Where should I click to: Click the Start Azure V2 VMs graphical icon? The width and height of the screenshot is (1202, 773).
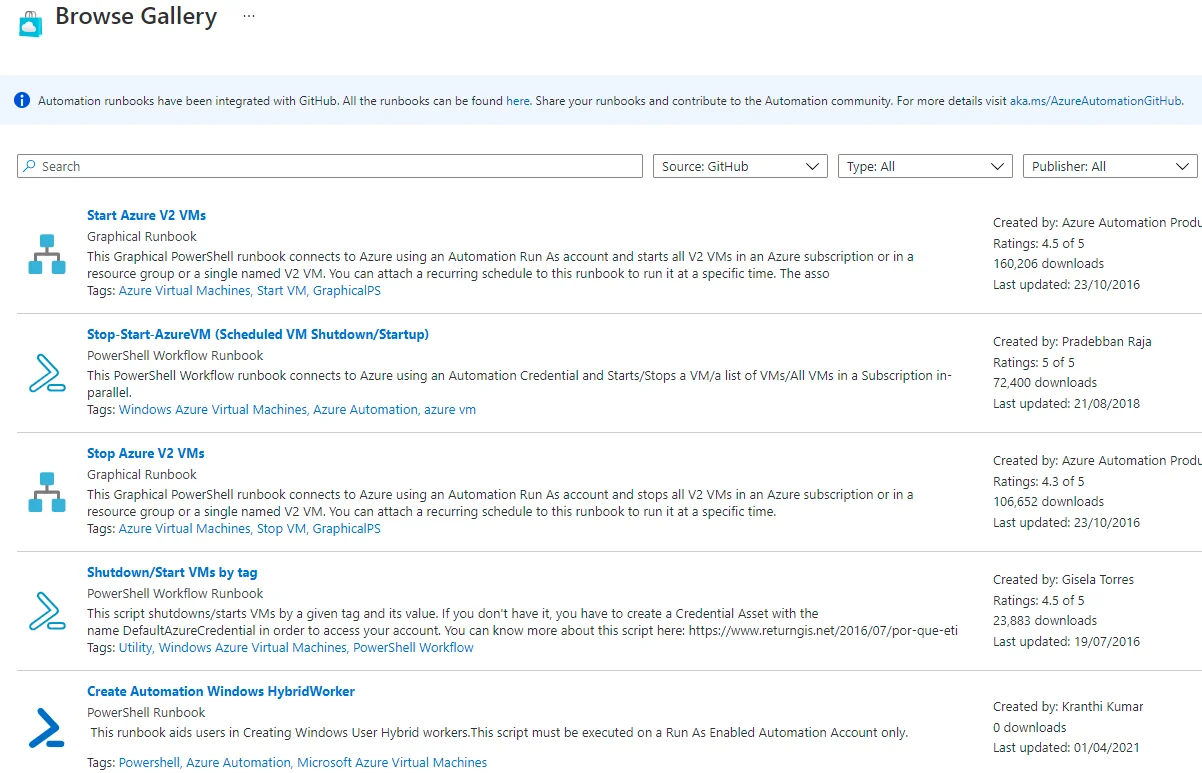point(46,254)
